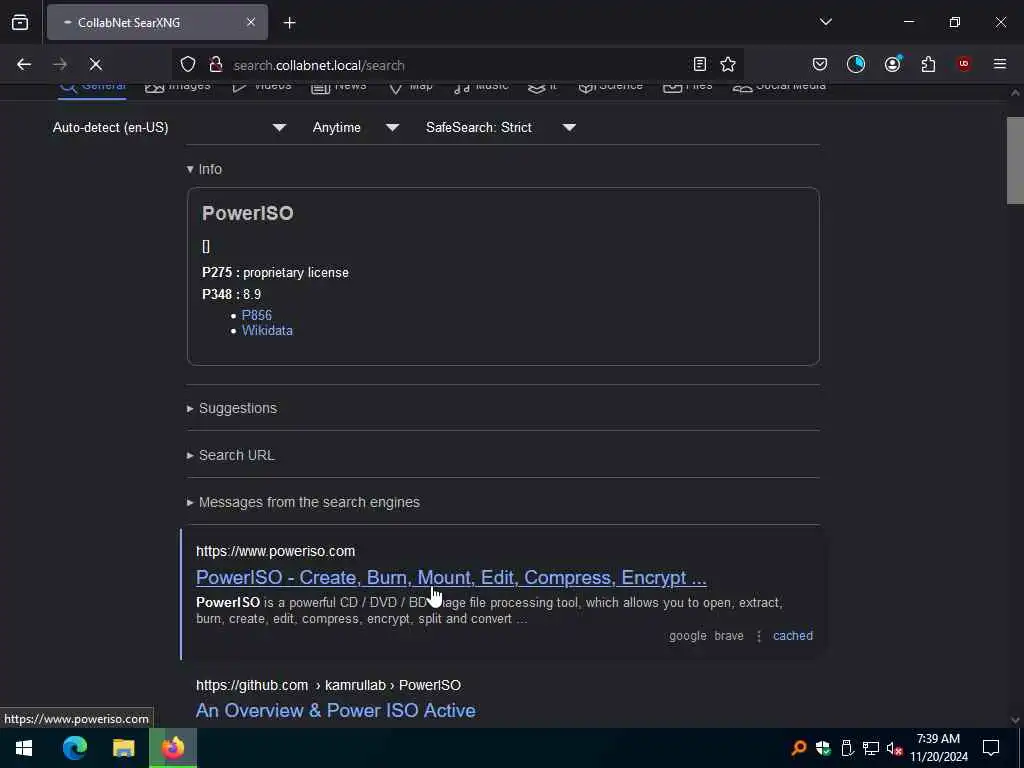Open PowerISO - Create, Burn, Mount result
The image size is (1024, 768).
pyautogui.click(x=451, y=577)
